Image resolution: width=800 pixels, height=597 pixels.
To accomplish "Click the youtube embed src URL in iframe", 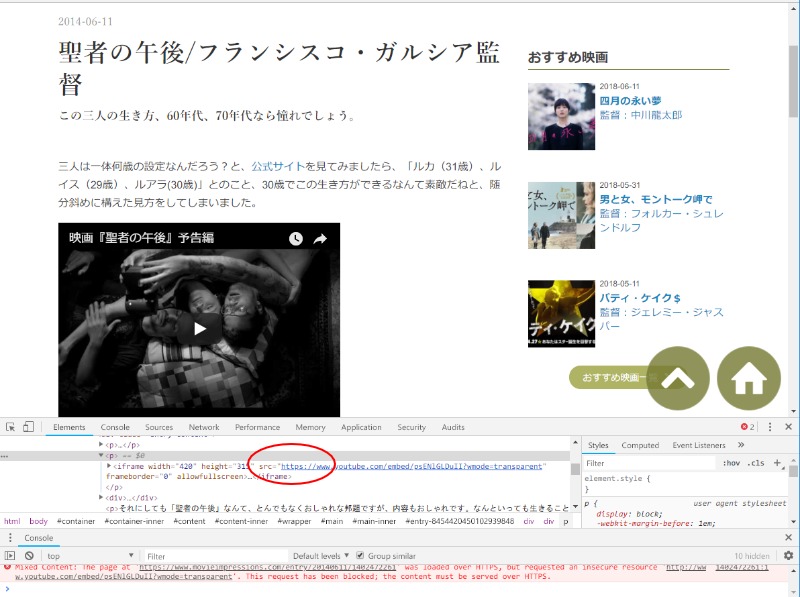I will click(411, 466).
